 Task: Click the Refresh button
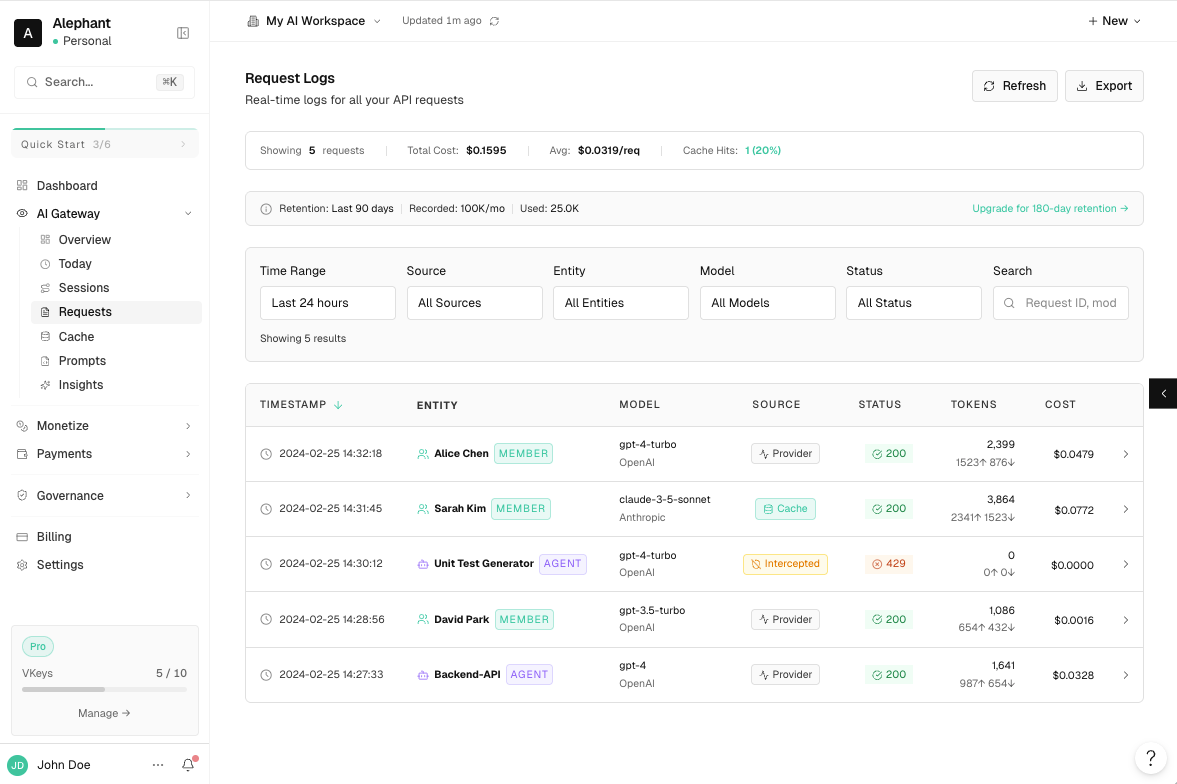(1014, 86)
